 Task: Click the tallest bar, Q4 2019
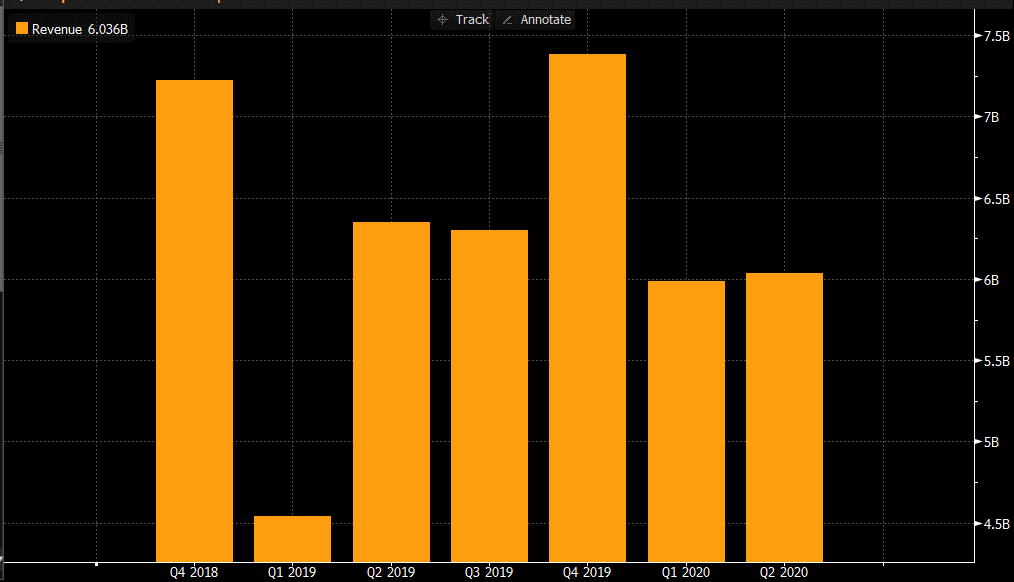point(587,307)
